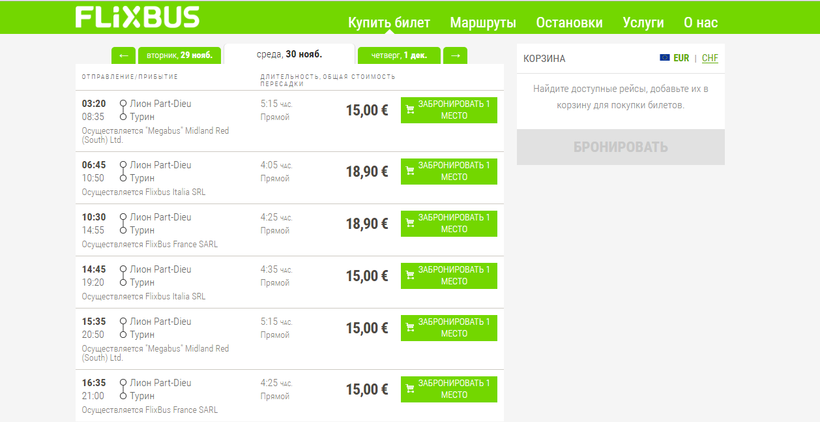
Task: Click cart icon on 10:30 trip
Action: [410, 223]
